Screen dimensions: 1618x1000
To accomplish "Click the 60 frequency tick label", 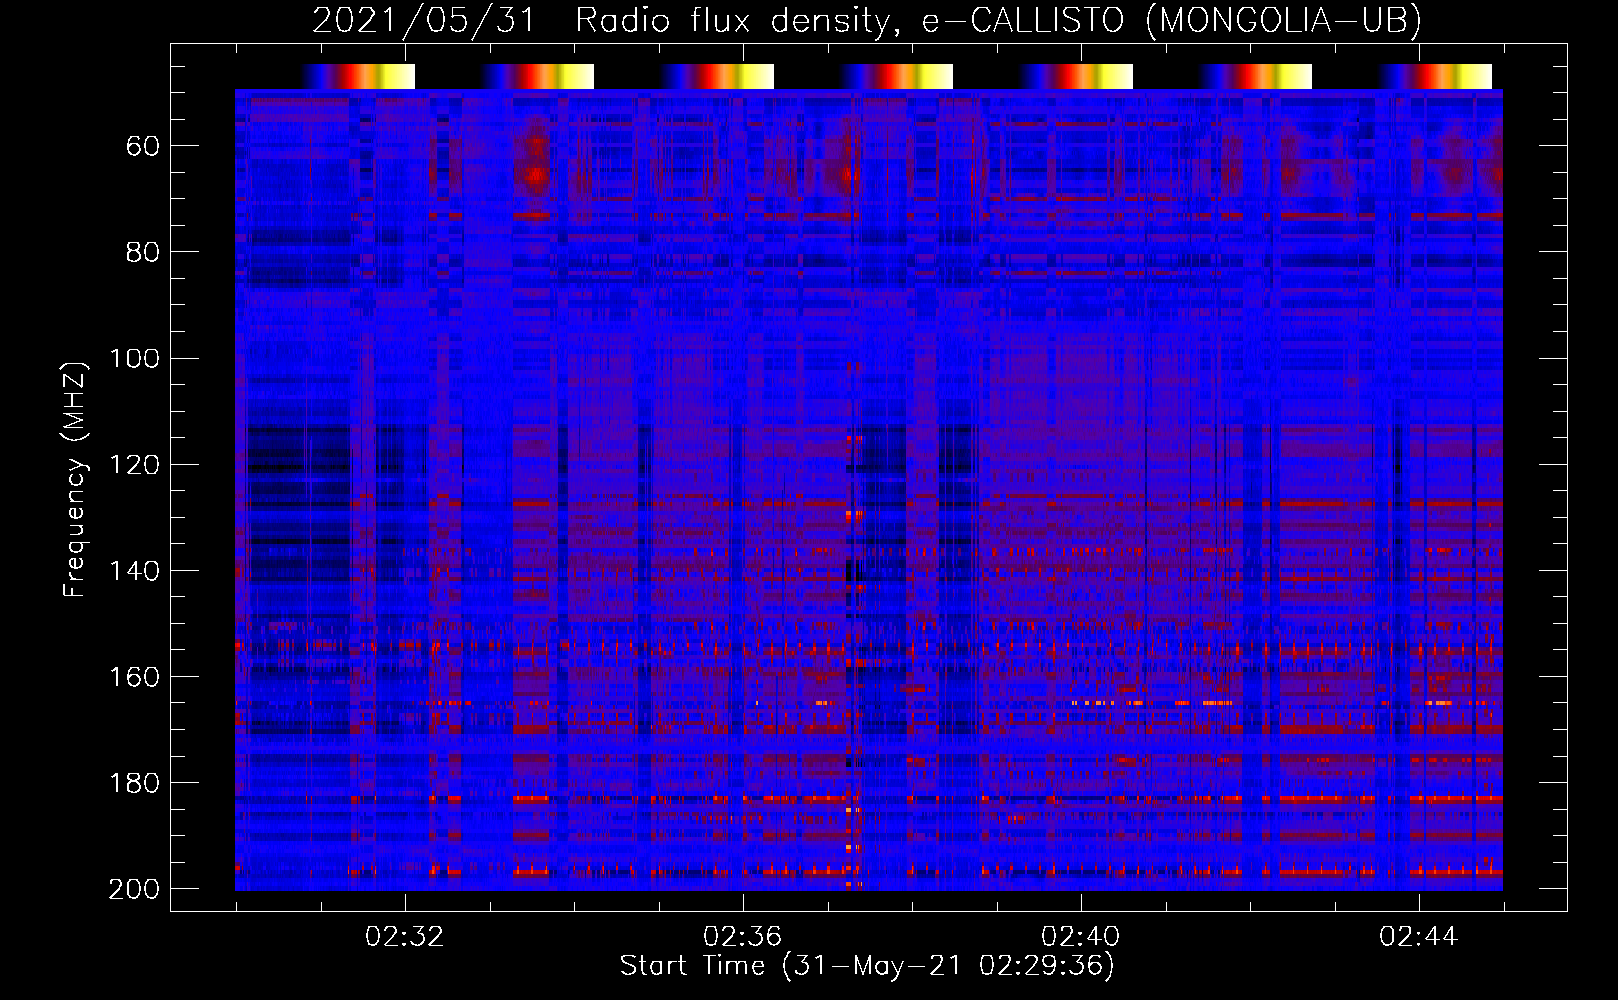I will tap(143, 146).
